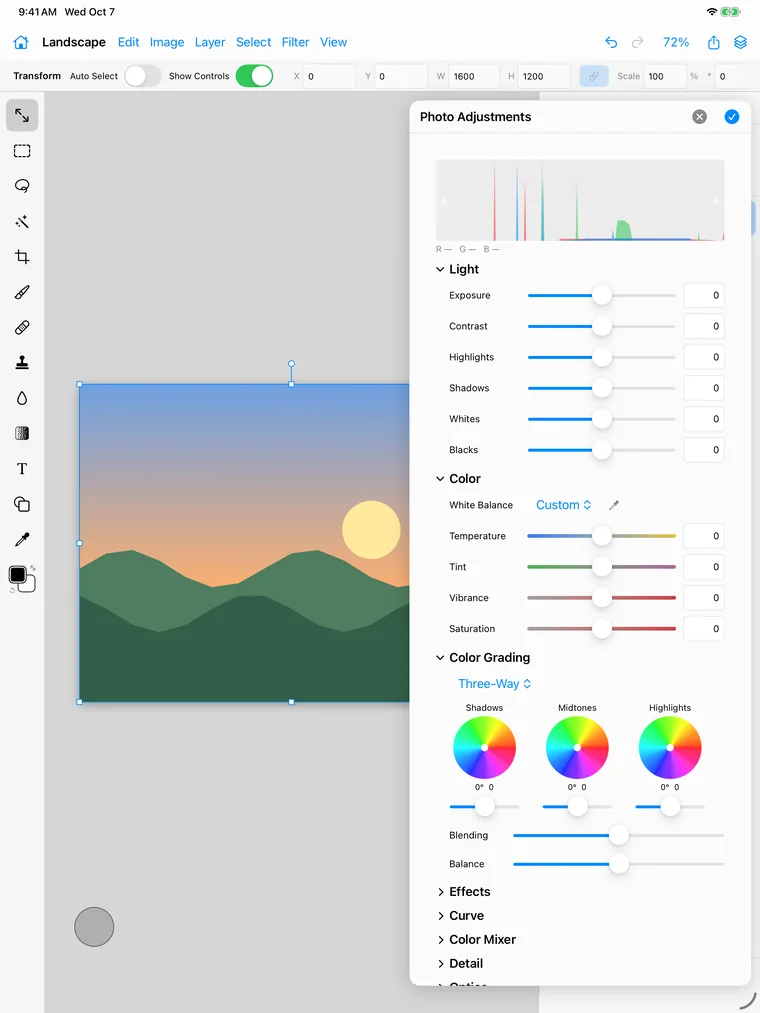Open the White Balance Custom dropdown
This screenshot has height=1013, width=760.
click(564, 505)
